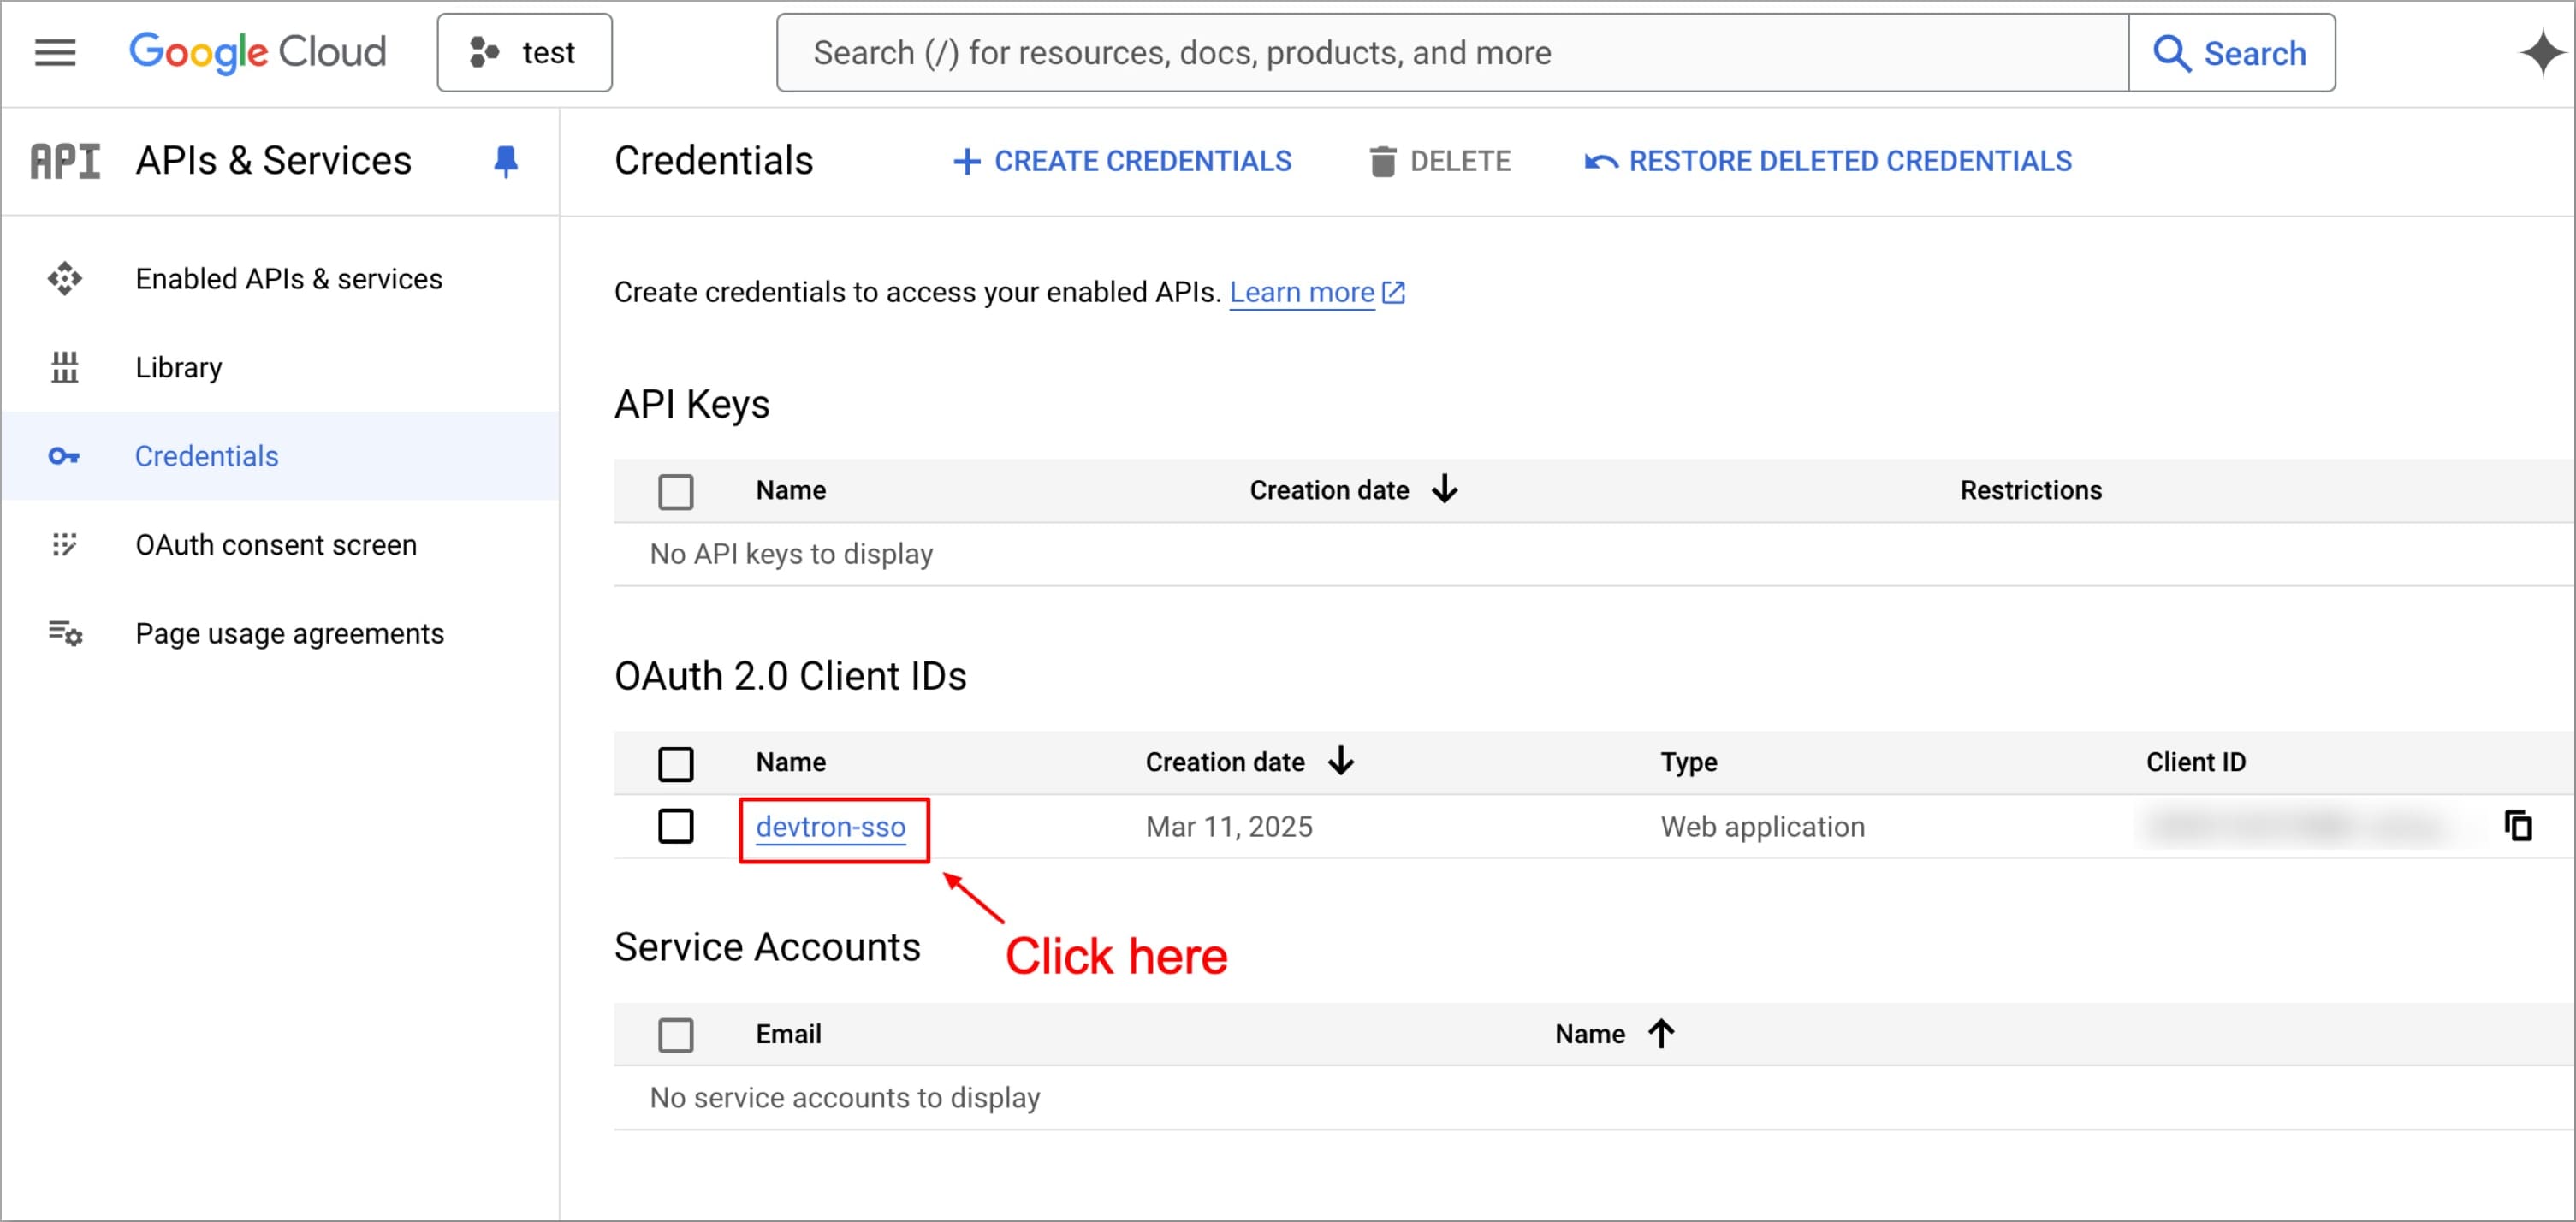
Task: Check the devtron-sso row checkbox
Action: point(676,826)
